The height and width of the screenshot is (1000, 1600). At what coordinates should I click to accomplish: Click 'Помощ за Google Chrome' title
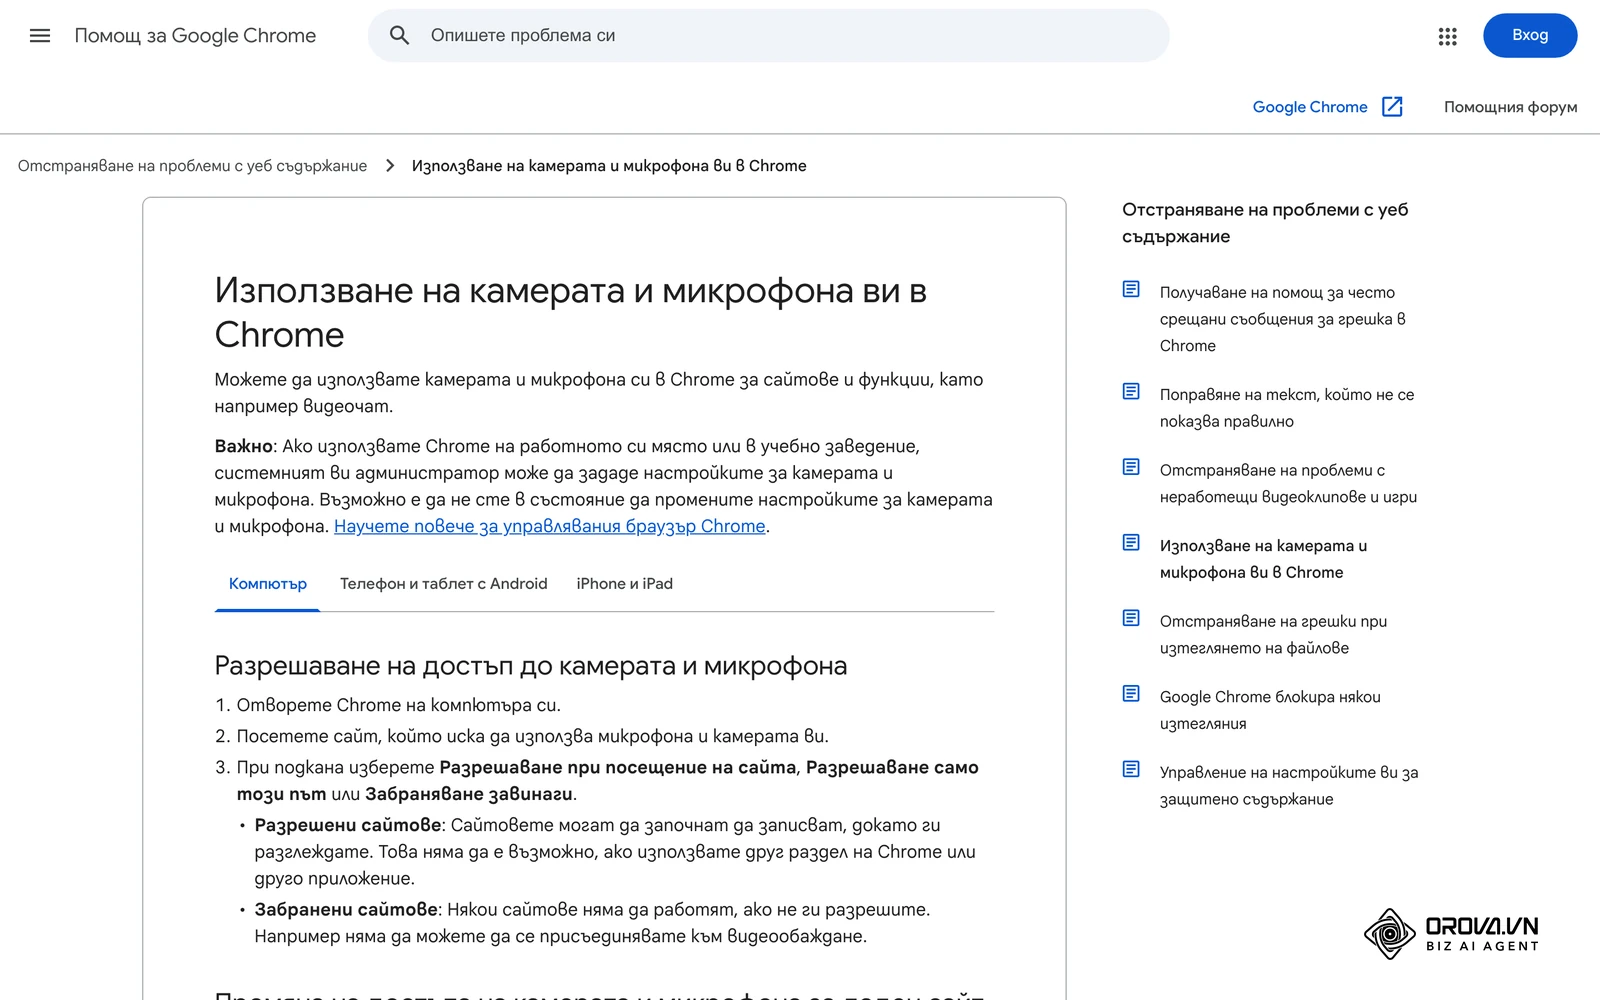[195, 36]
